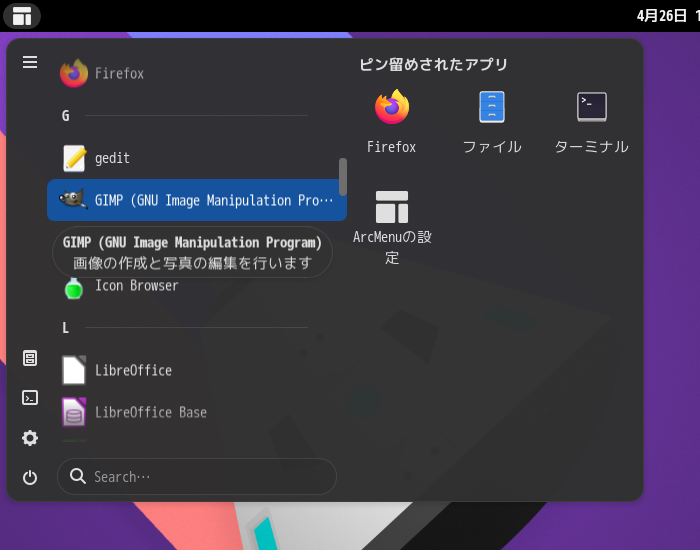Click the power button in sidebar
The image size is (700, 550).
pos(30,478)
